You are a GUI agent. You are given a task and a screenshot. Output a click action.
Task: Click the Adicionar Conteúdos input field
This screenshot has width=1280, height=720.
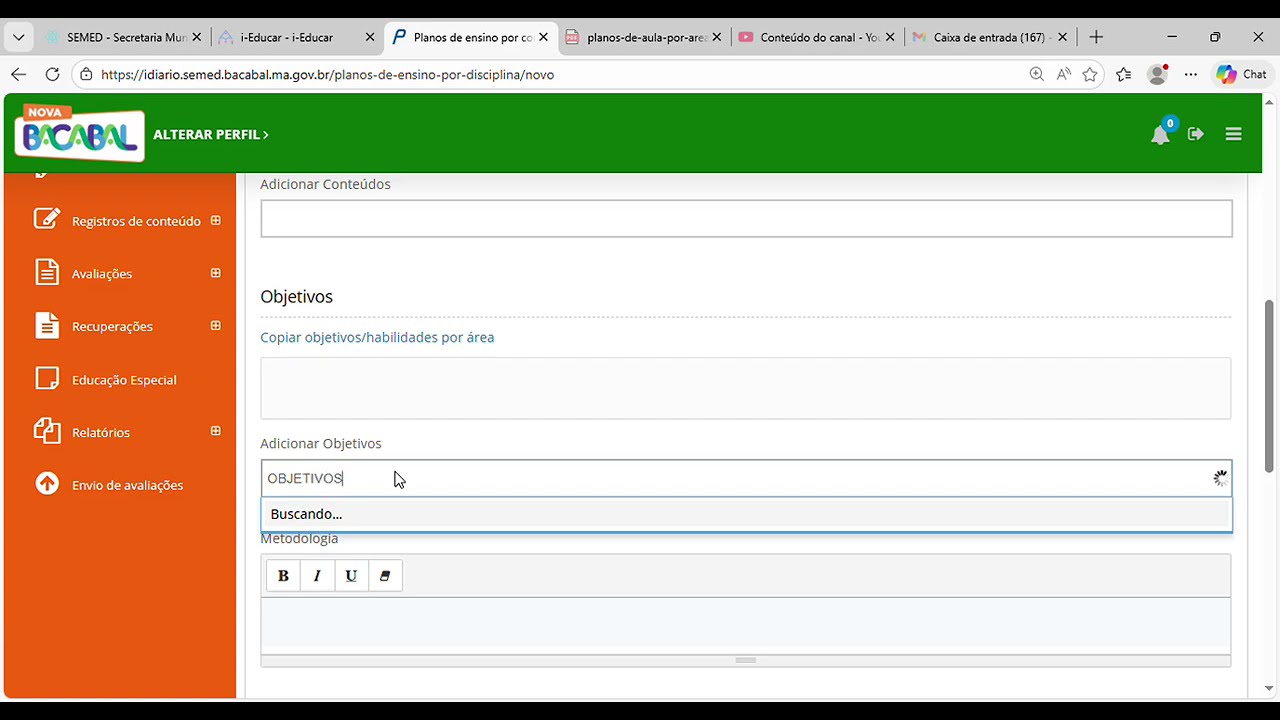coord(746,219)
